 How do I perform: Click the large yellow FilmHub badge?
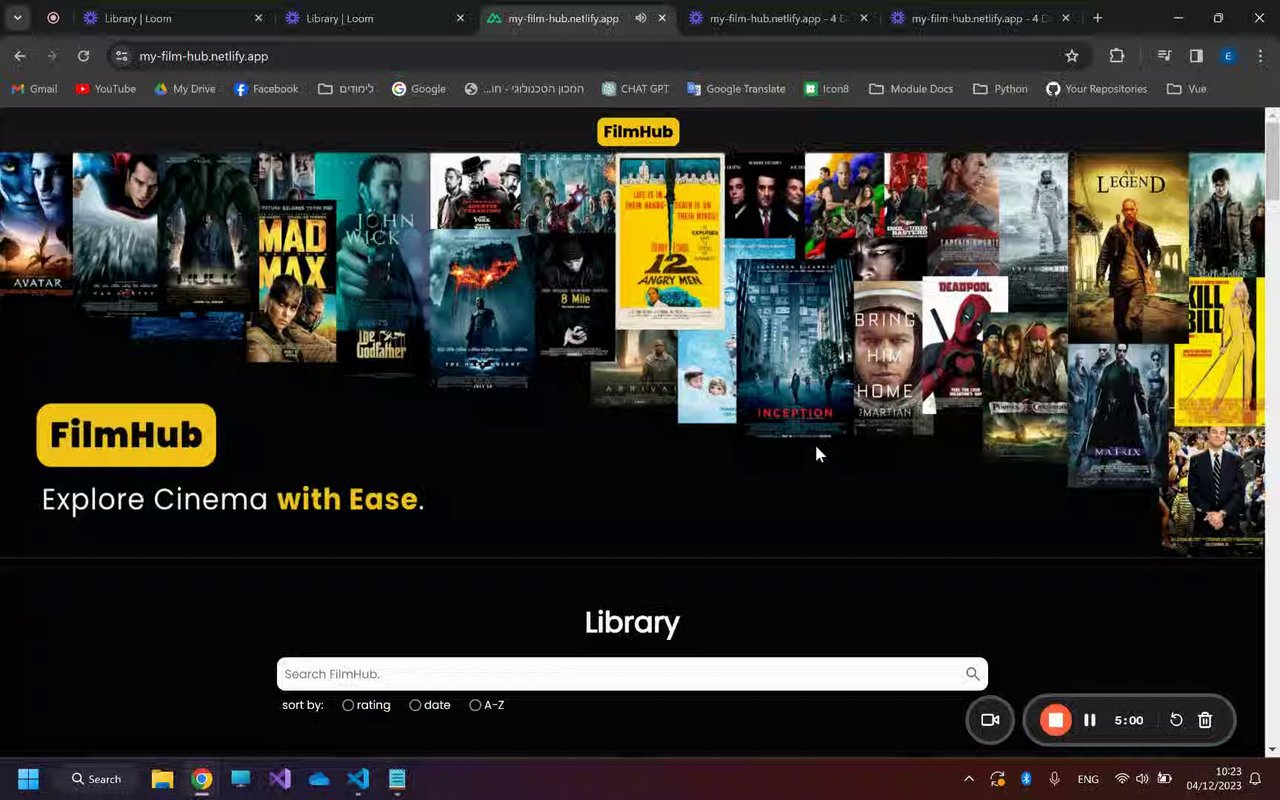126,435
